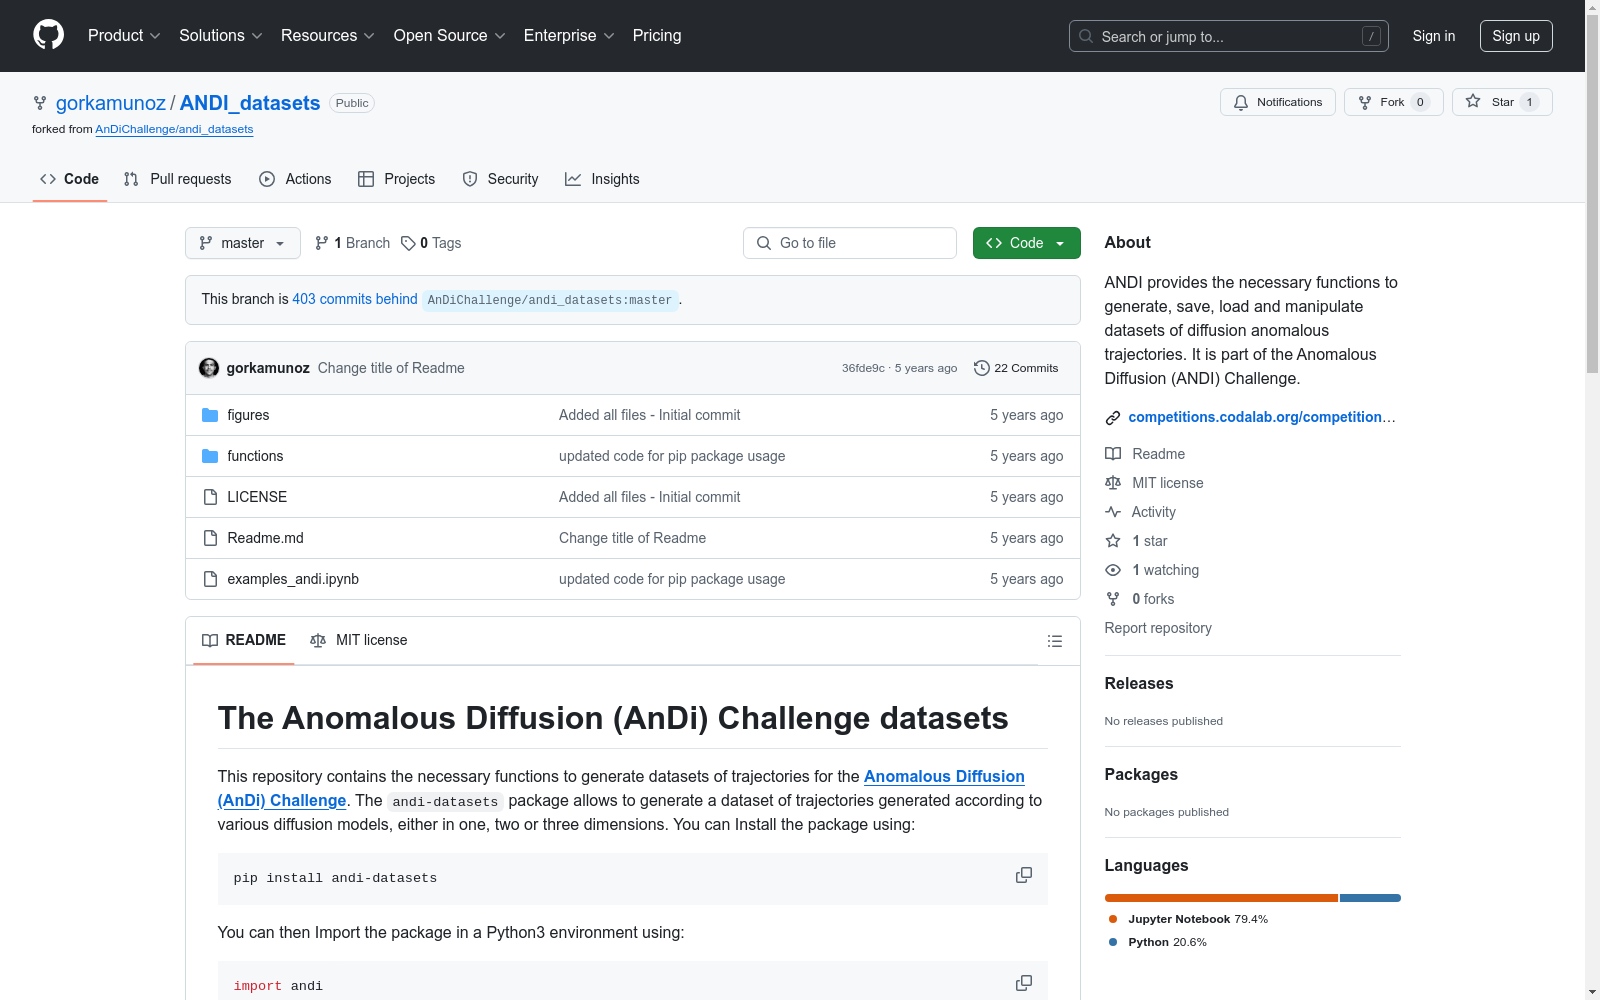The height and width of the screenshot is (1000, 1600).
Task: Open the 36fde9c commit hash link
Action: click(863, 368)
